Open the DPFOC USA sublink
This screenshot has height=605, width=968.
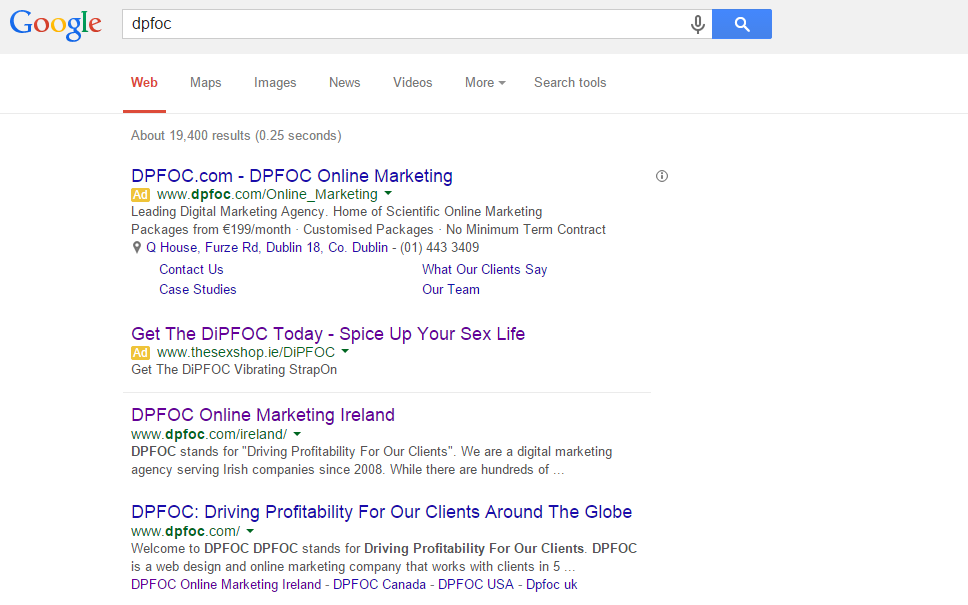tap(476, 585)
